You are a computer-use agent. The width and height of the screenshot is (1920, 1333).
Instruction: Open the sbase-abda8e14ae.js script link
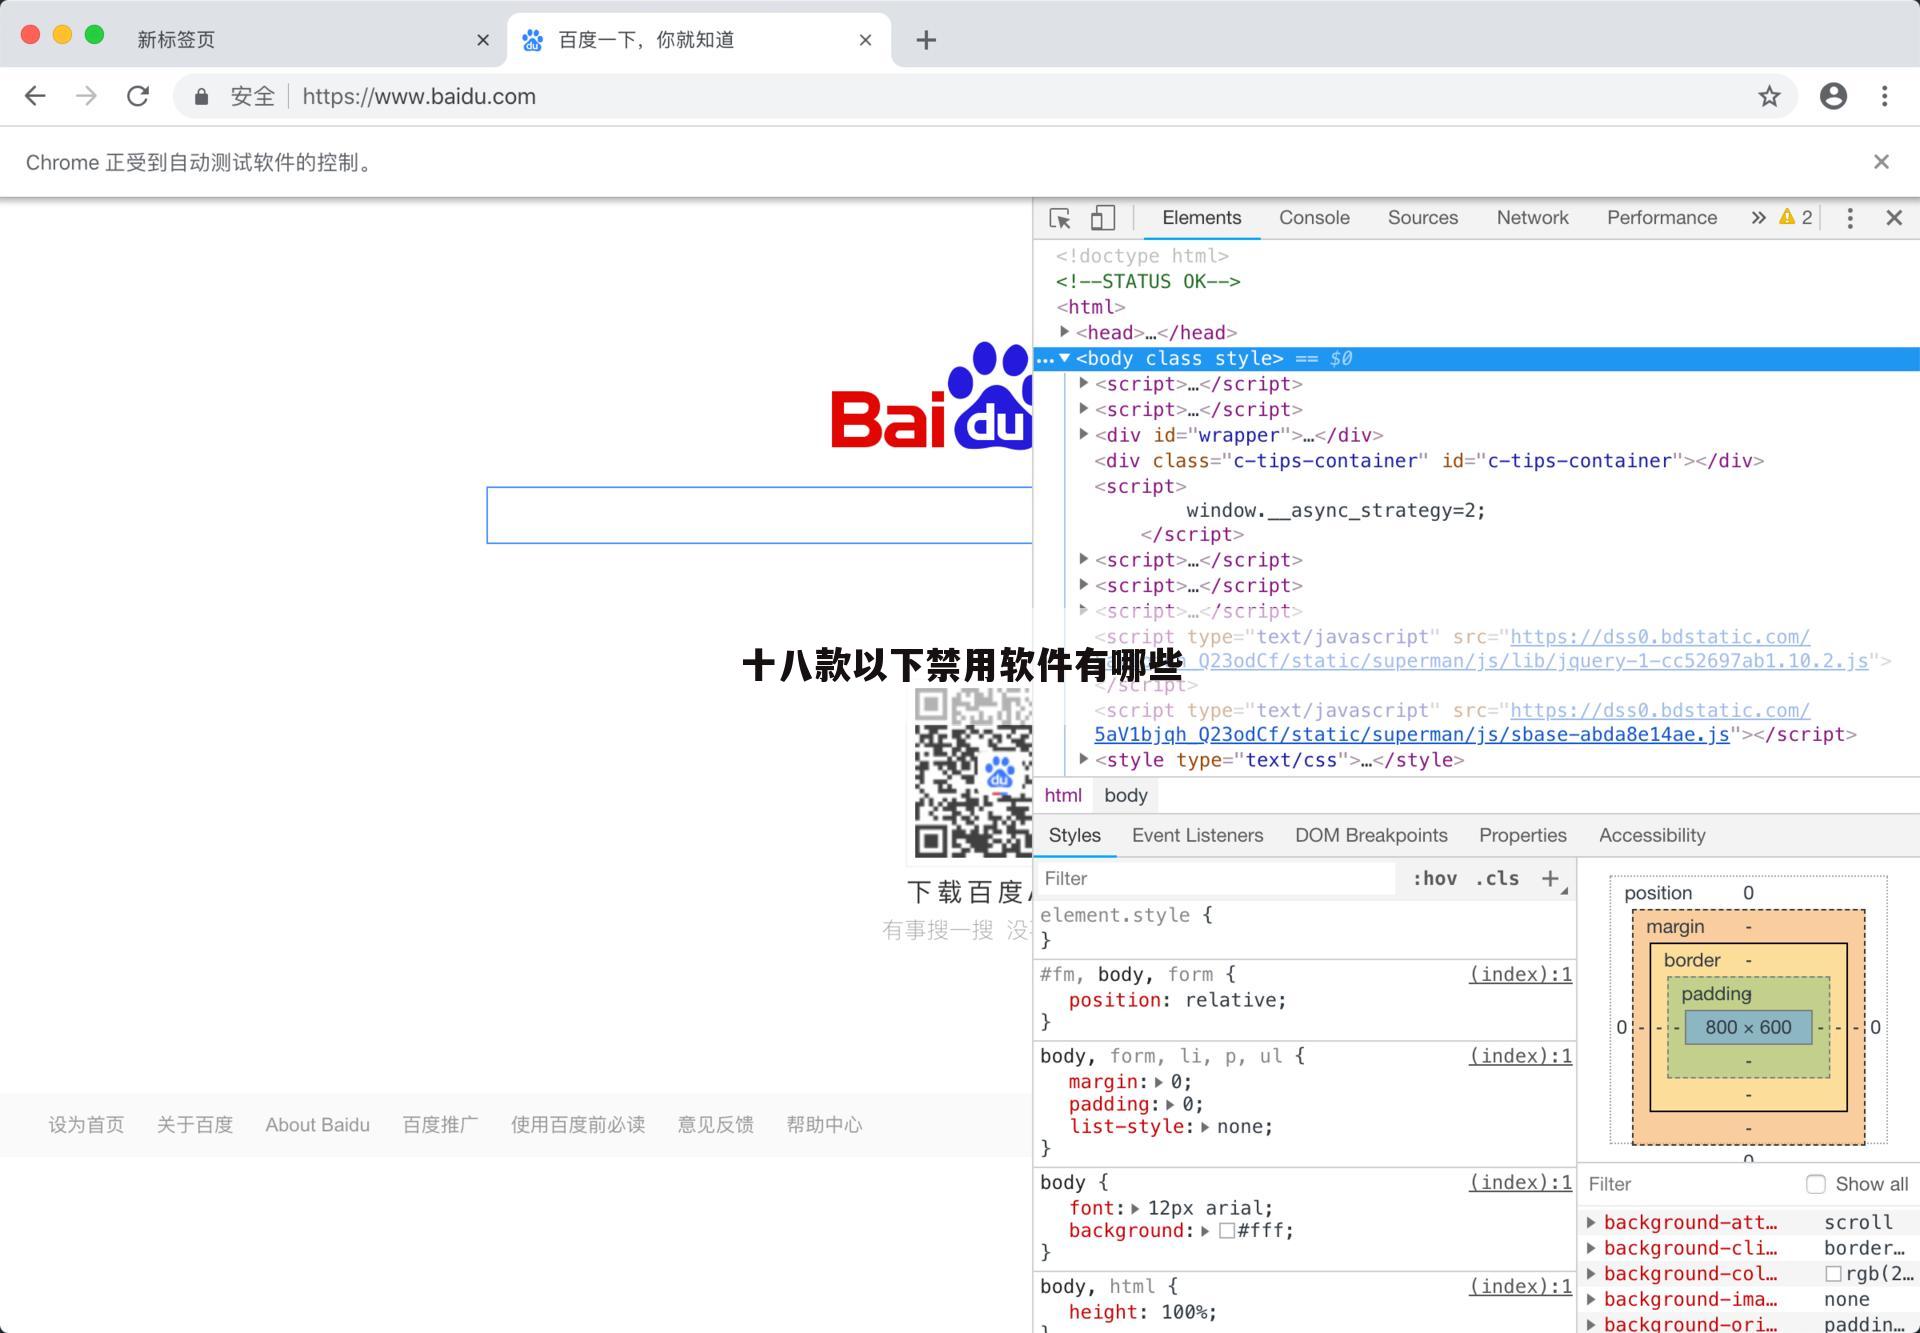pyautogui.click(x=1411, y=734)
